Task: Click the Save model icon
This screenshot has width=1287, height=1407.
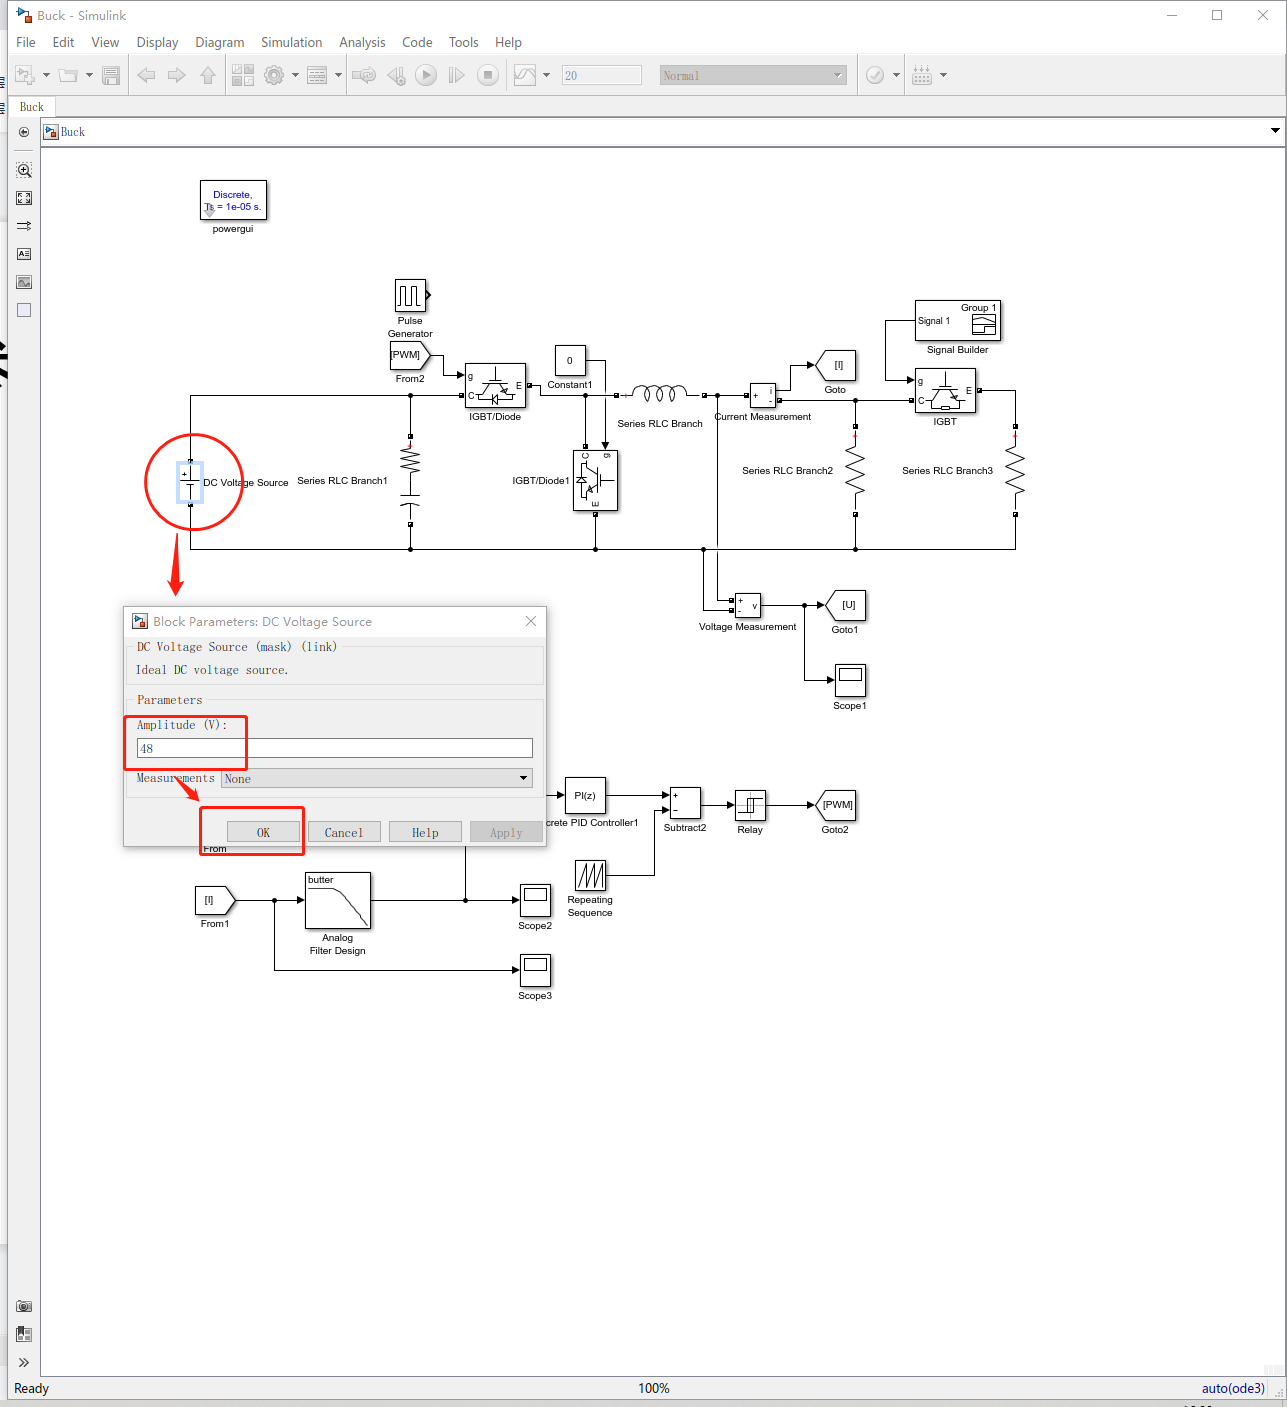Action: [x=111, y=75]
